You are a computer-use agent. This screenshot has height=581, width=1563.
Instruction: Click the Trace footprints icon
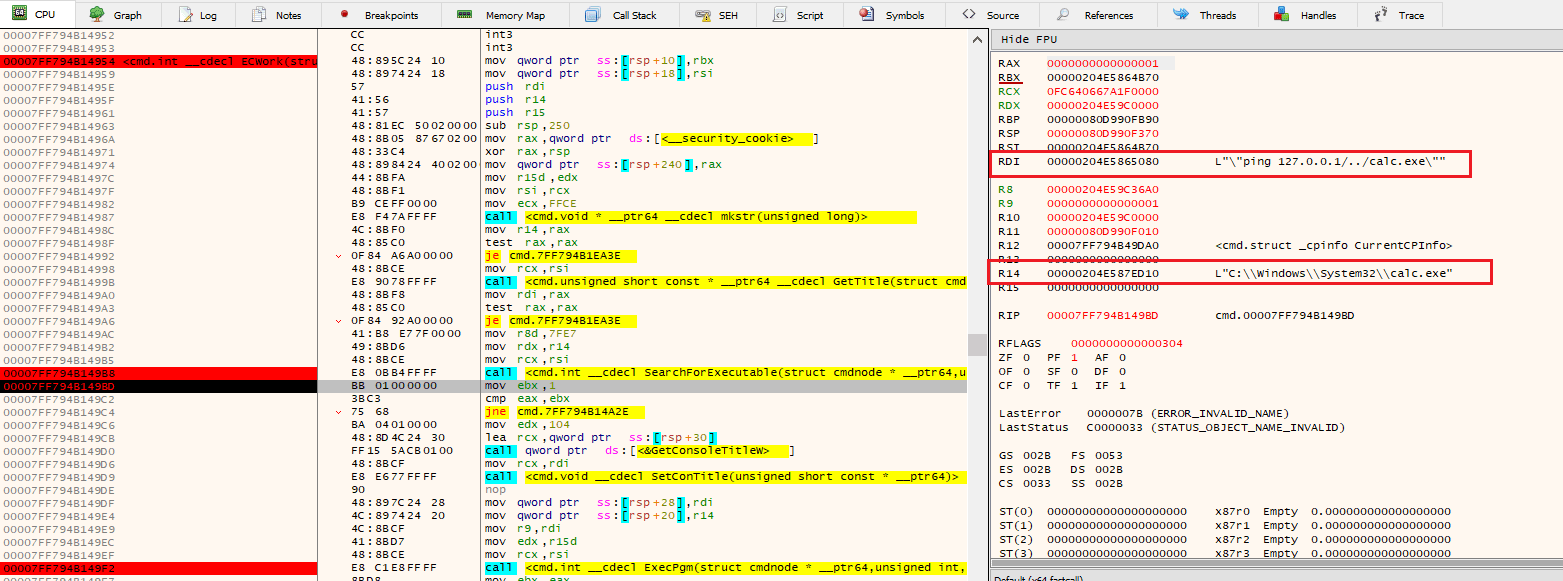tap(1381, 15)
